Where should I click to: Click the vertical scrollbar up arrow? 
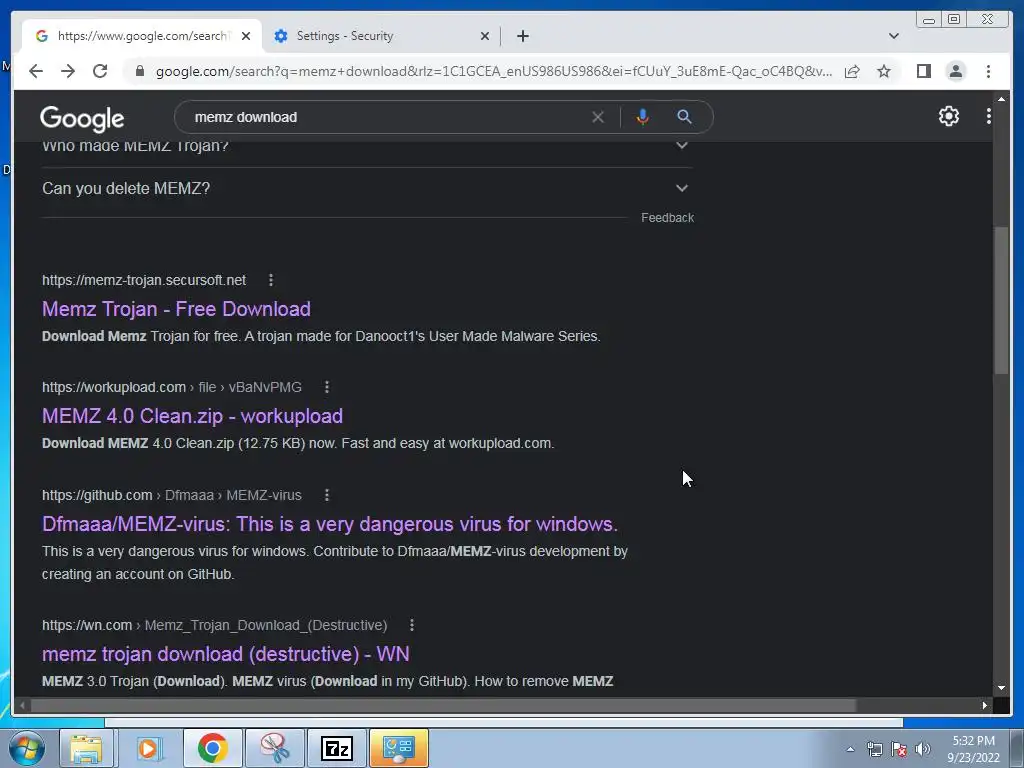click(x=1001, y=99)
